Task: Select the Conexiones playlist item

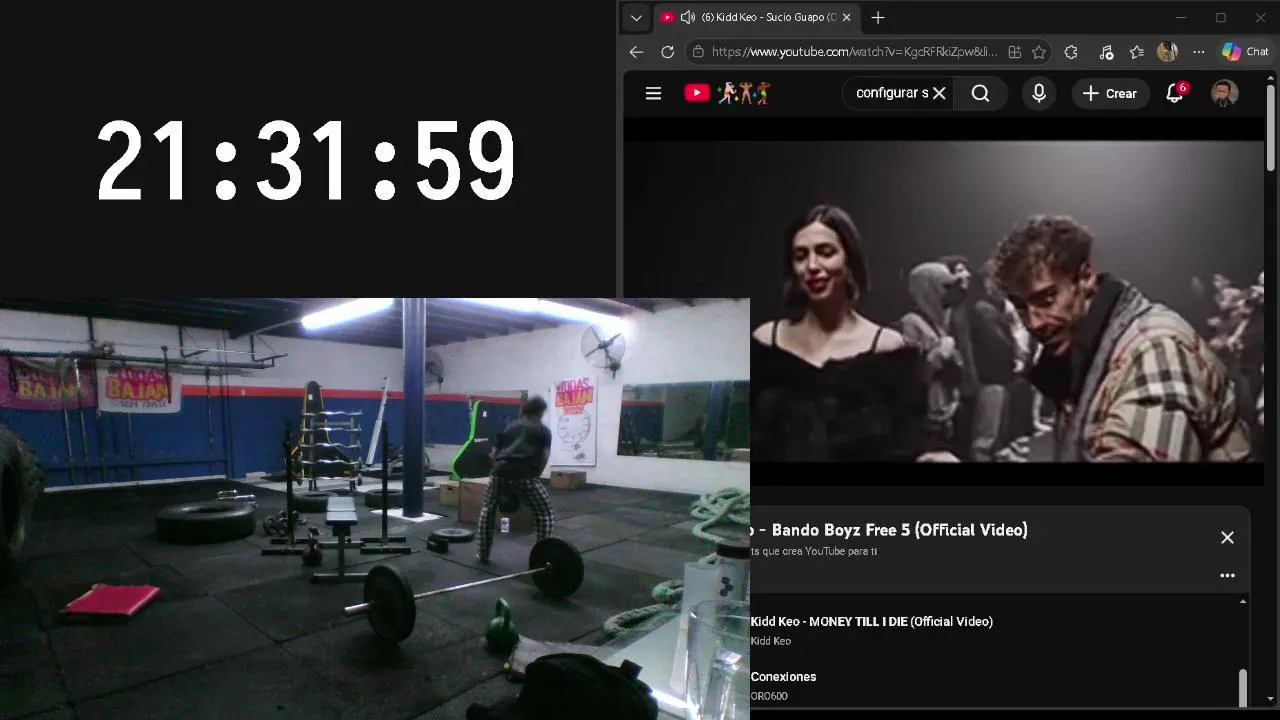Action: tap(783, 677)
